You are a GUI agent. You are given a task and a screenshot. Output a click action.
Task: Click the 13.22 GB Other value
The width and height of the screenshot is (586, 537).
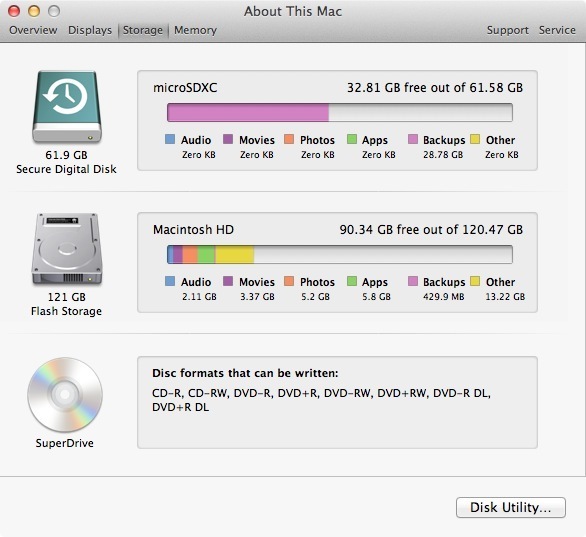click(x=505, y=297)
